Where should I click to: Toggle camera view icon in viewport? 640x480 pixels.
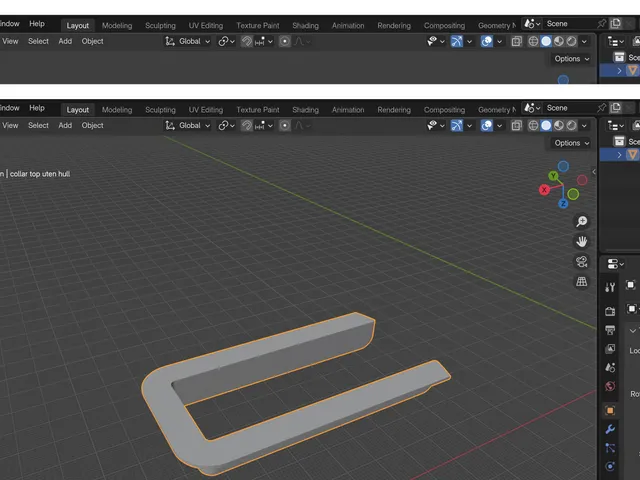pyautogui.click(x=582, y=262)
